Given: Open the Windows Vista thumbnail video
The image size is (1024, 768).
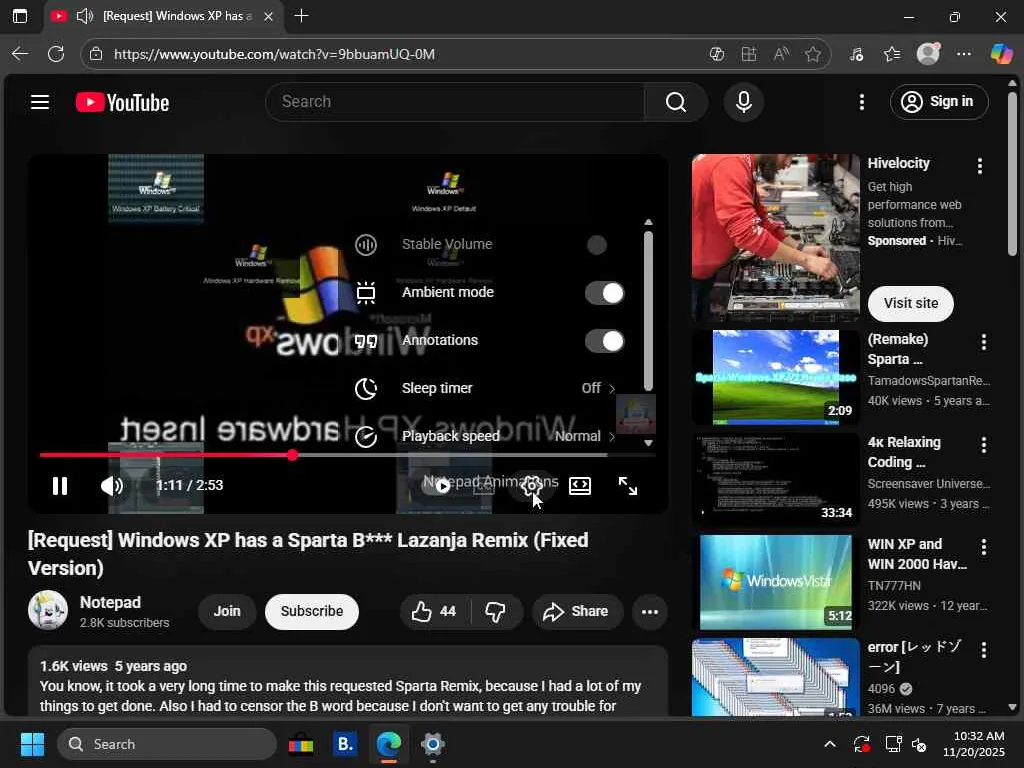Looking at the screenshot, I should click(775, 582).
